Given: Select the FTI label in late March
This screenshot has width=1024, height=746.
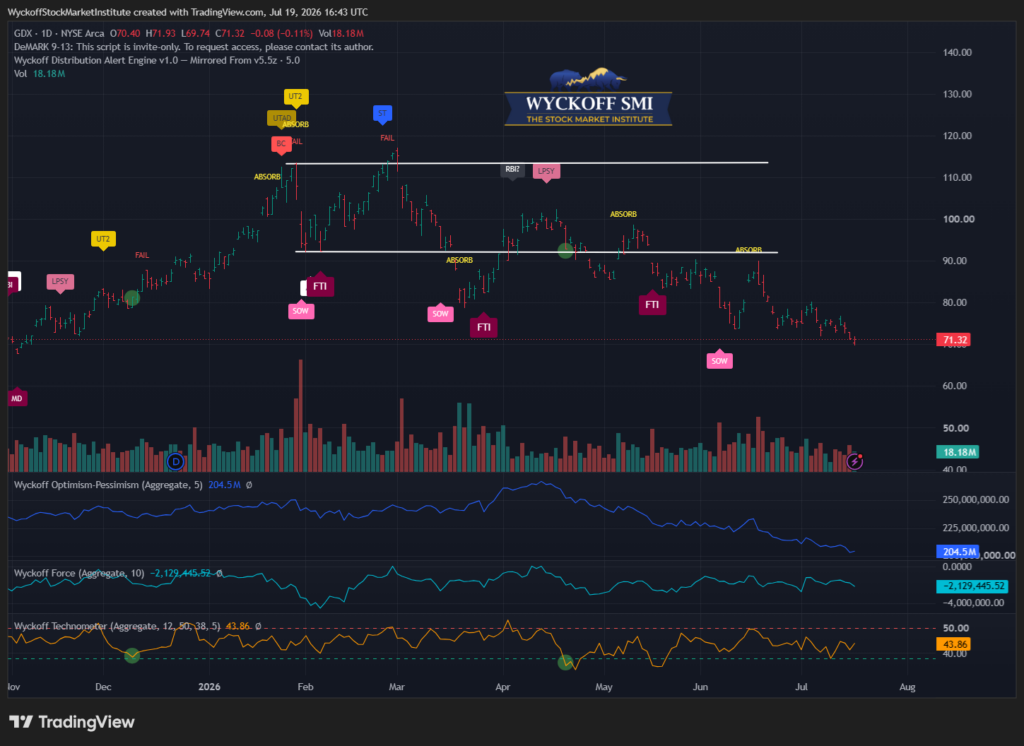Looking at the screenshot, I should coord(484,326).
